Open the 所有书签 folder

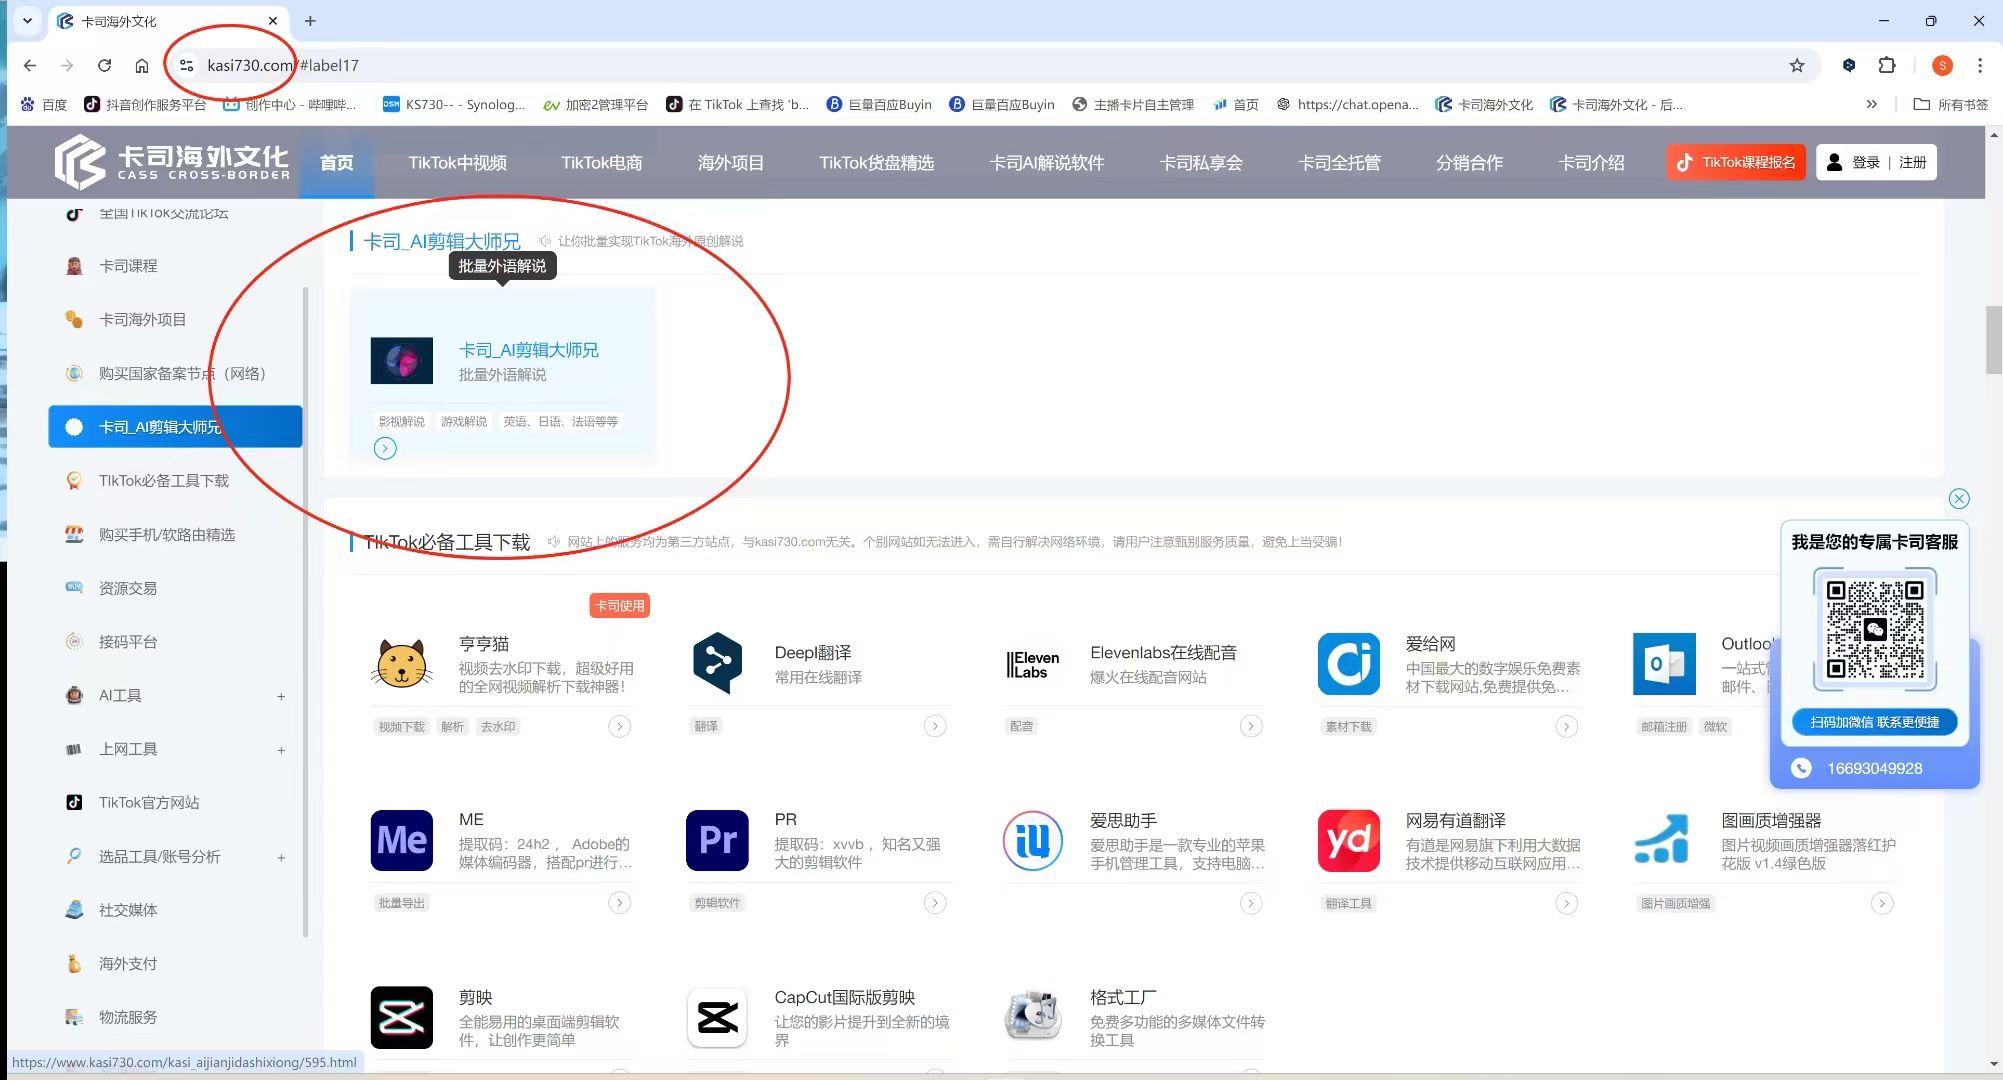coord(1951,104)
